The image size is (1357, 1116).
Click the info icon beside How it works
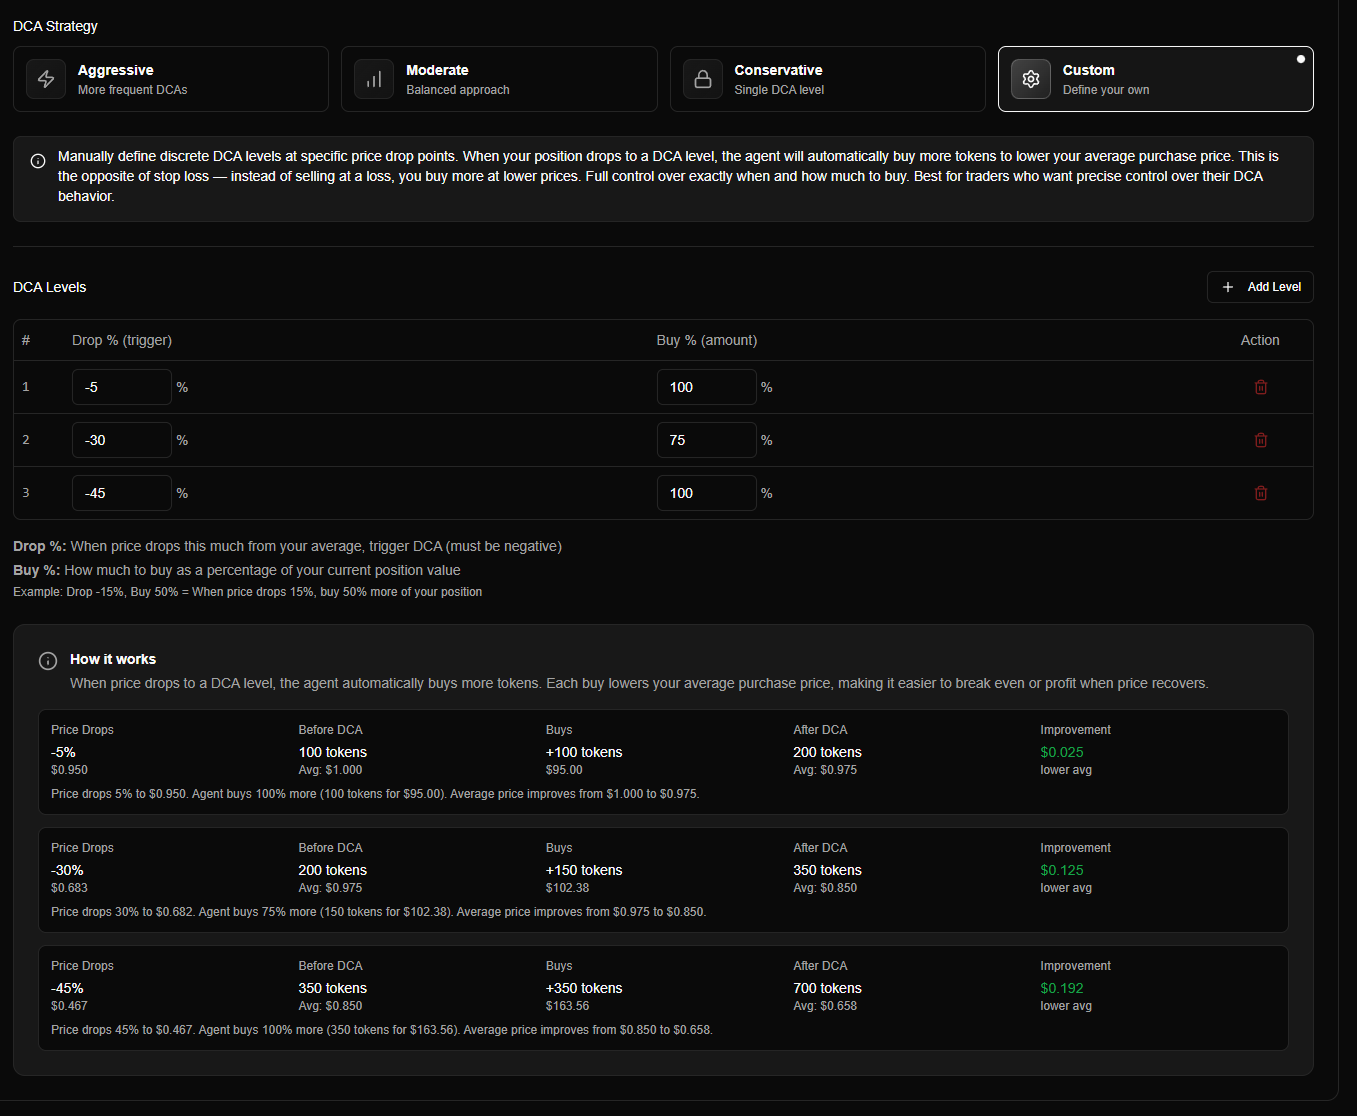point(48,661)
